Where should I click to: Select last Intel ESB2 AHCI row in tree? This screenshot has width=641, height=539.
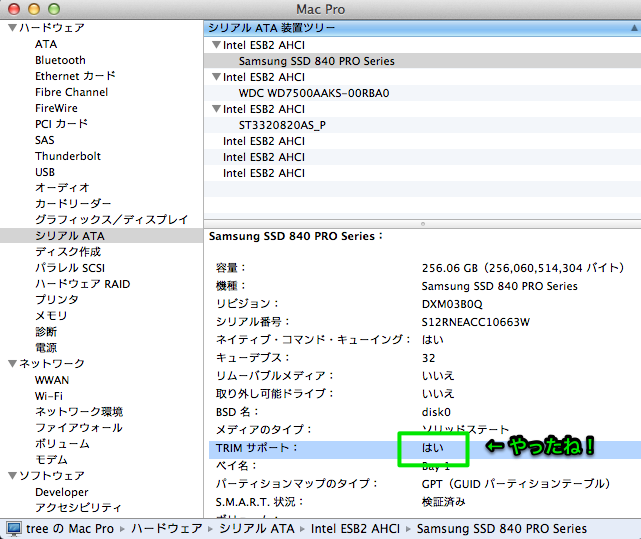point(422,173)
